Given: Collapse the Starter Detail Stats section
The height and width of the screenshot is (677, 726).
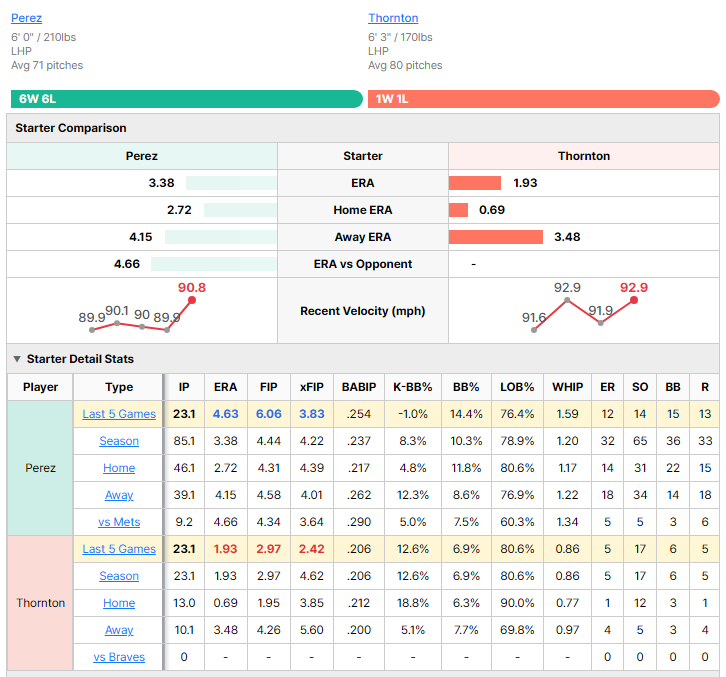Looking at the screenshot, I should click(17, 359).
